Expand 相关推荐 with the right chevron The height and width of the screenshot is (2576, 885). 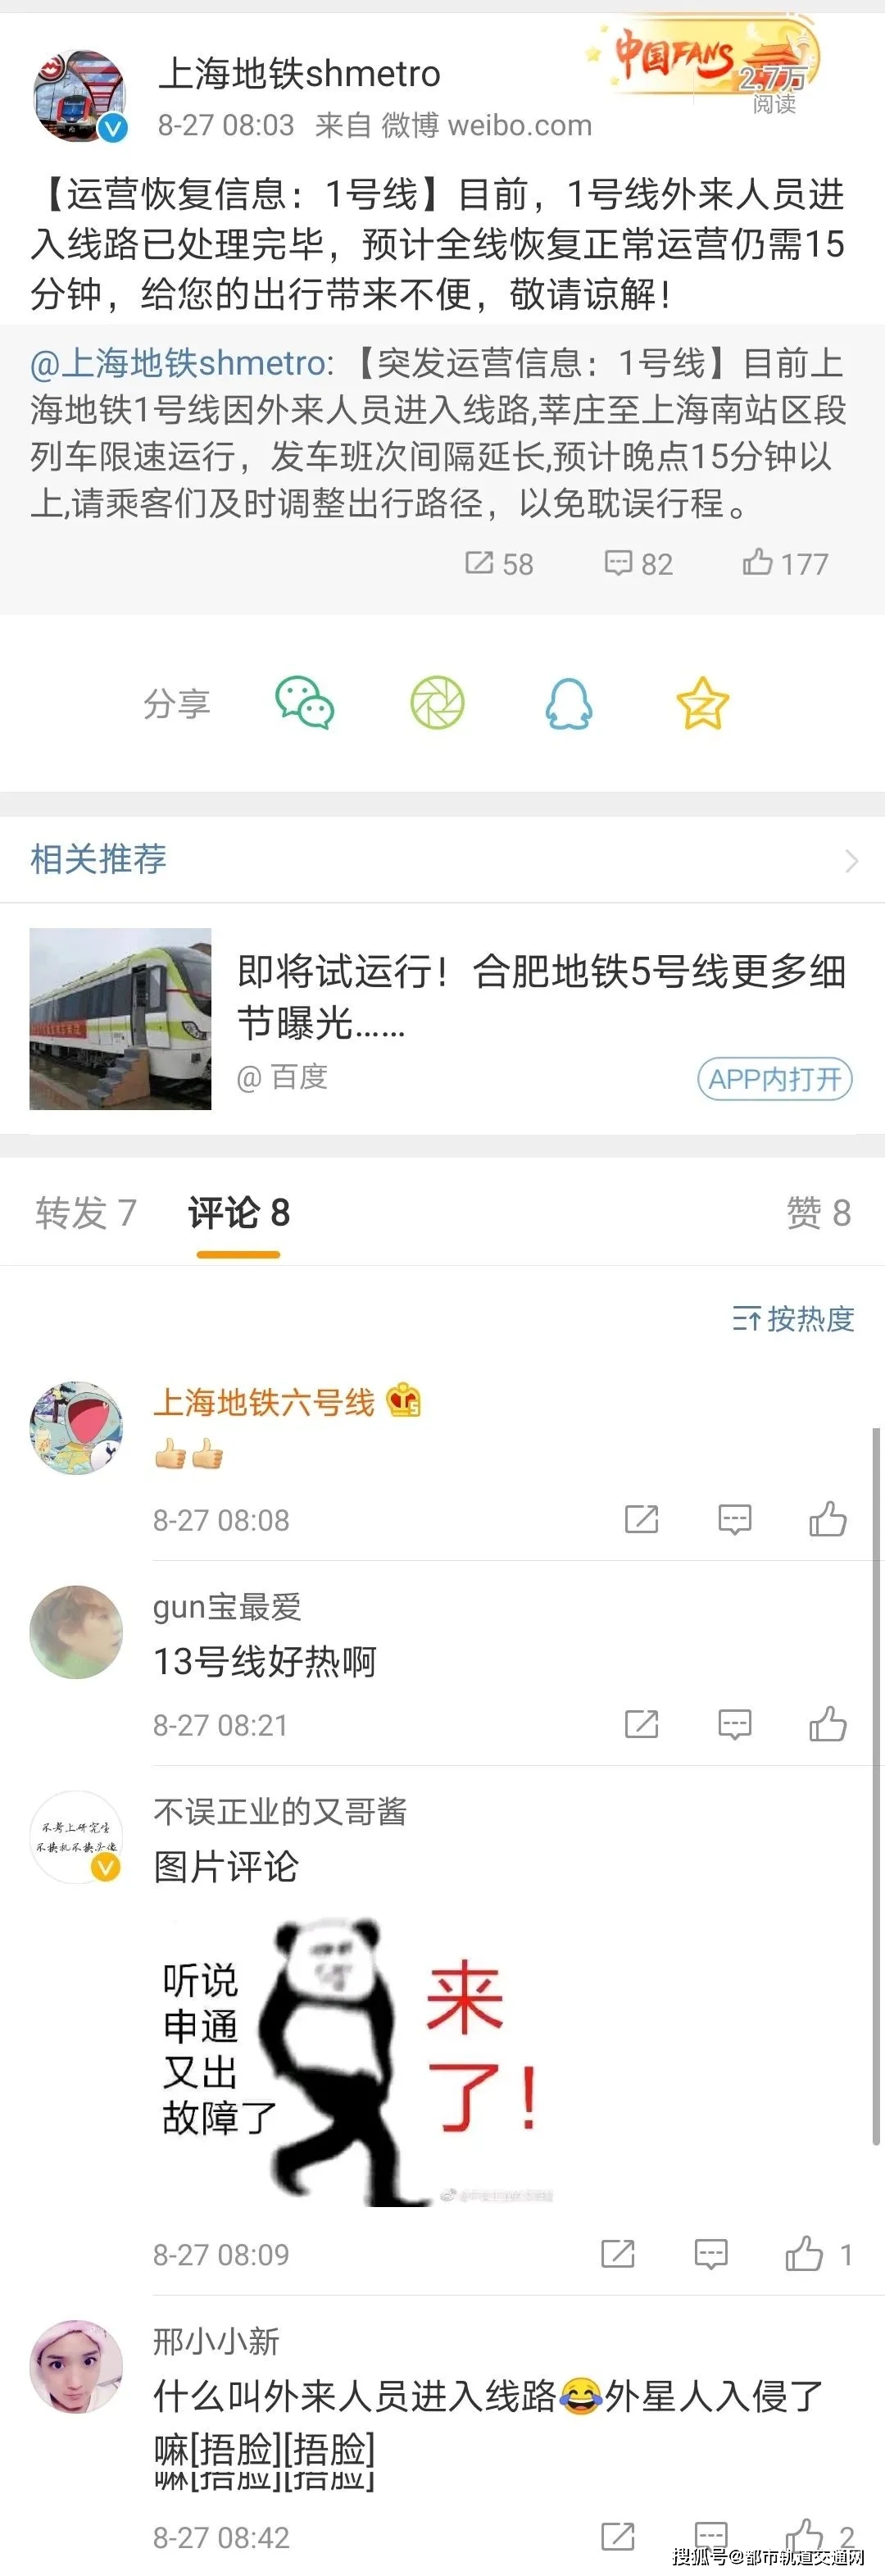pyautogui.click(x=851, y=860)
